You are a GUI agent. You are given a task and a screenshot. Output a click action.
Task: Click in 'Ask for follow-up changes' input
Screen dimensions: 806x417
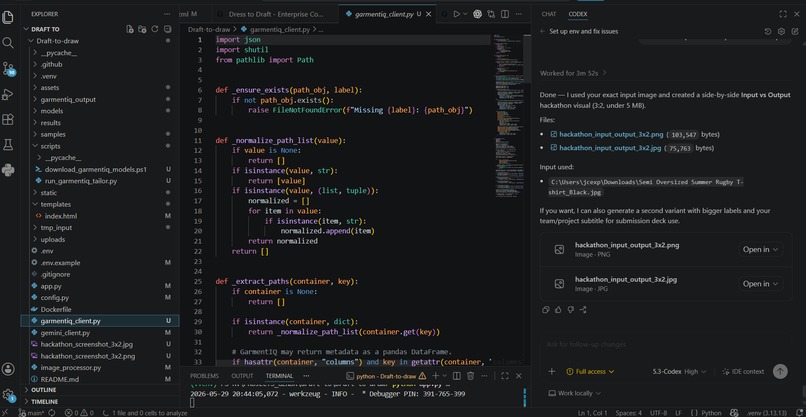(666, 345)
